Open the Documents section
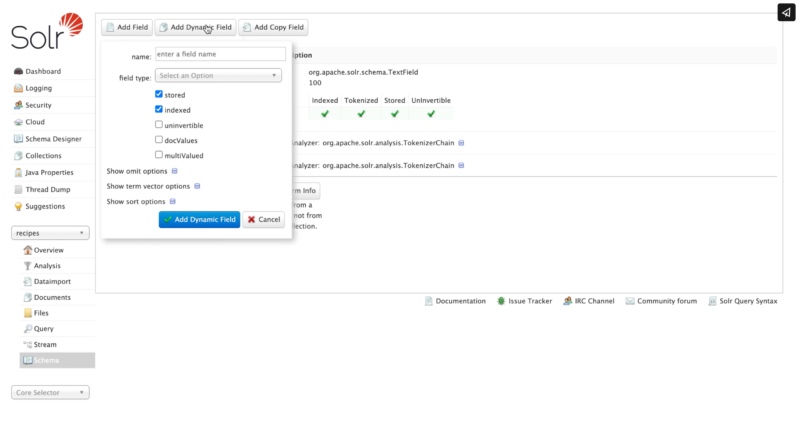The width and height of the screenshot is (800, 423). pyautogui.click(x=52, y=297)
